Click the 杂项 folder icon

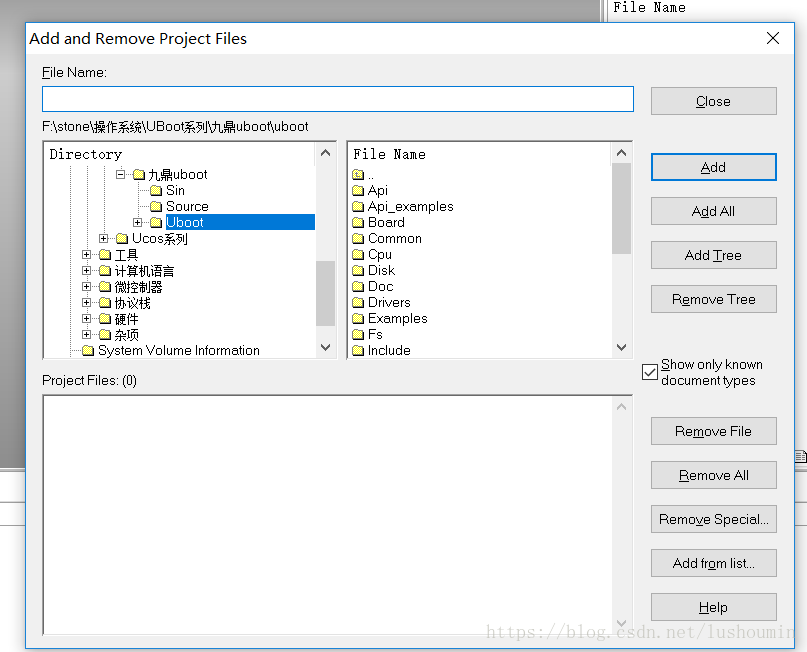coord(105,334)
